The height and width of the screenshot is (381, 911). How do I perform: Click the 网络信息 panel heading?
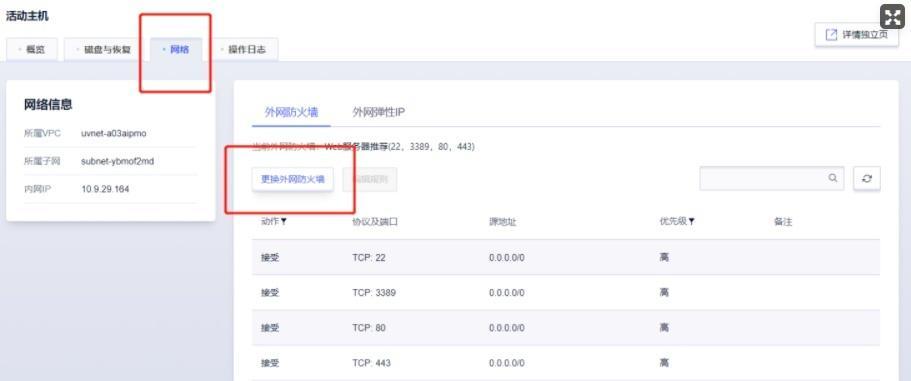[48, 105]
